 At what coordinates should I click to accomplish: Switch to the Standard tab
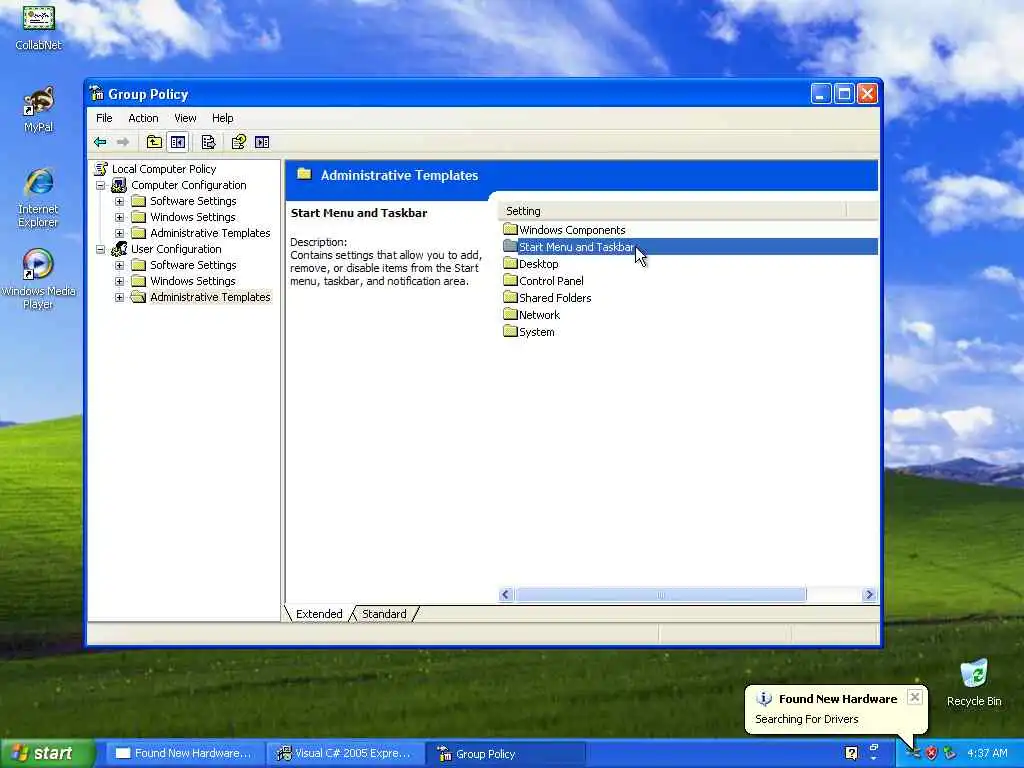[384, 614]
